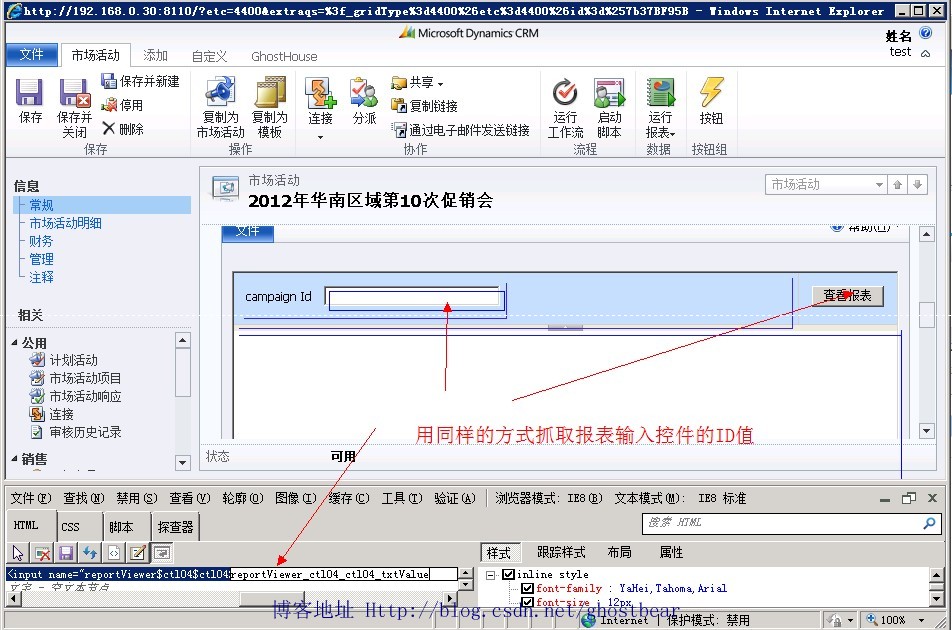The image size is (952, 630).
Task: Switch to the 自定义 ribbon tab
Action: [x=209, y=56]
